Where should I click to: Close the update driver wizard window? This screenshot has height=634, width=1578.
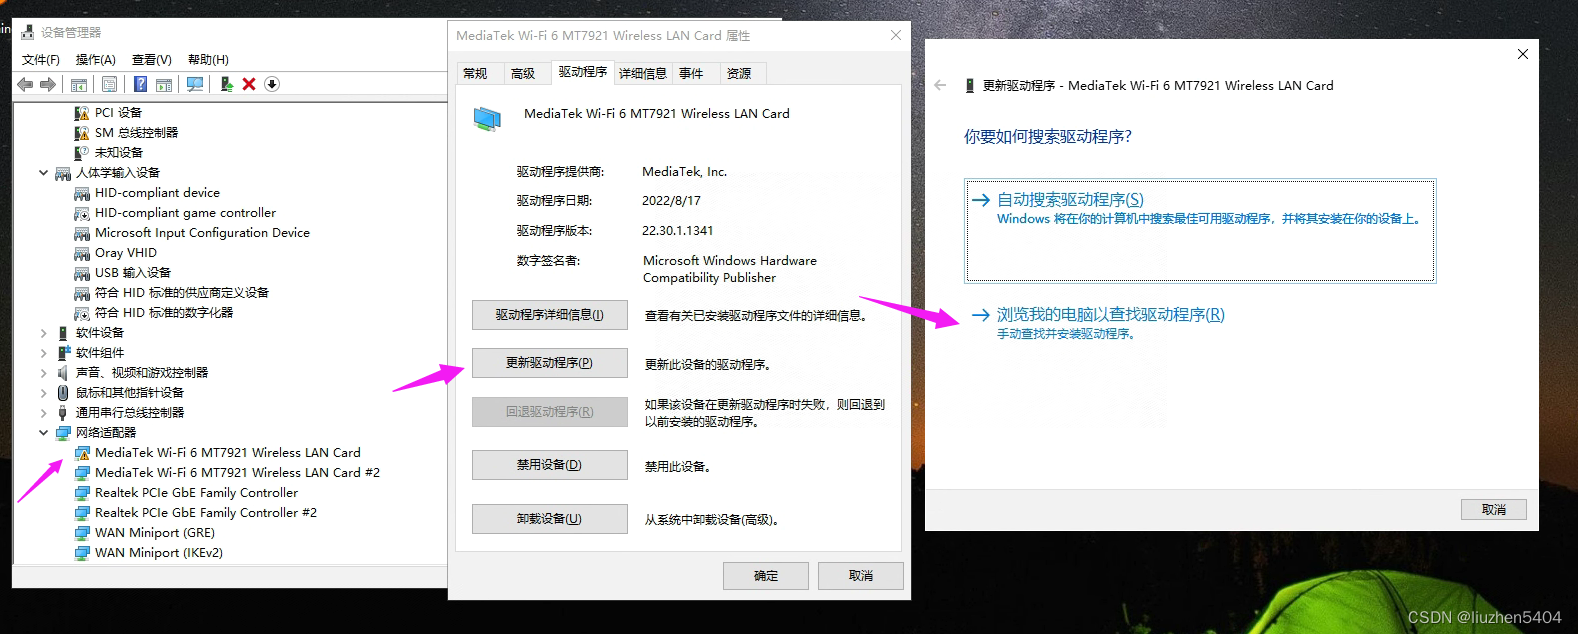(x=1523, y=54)
